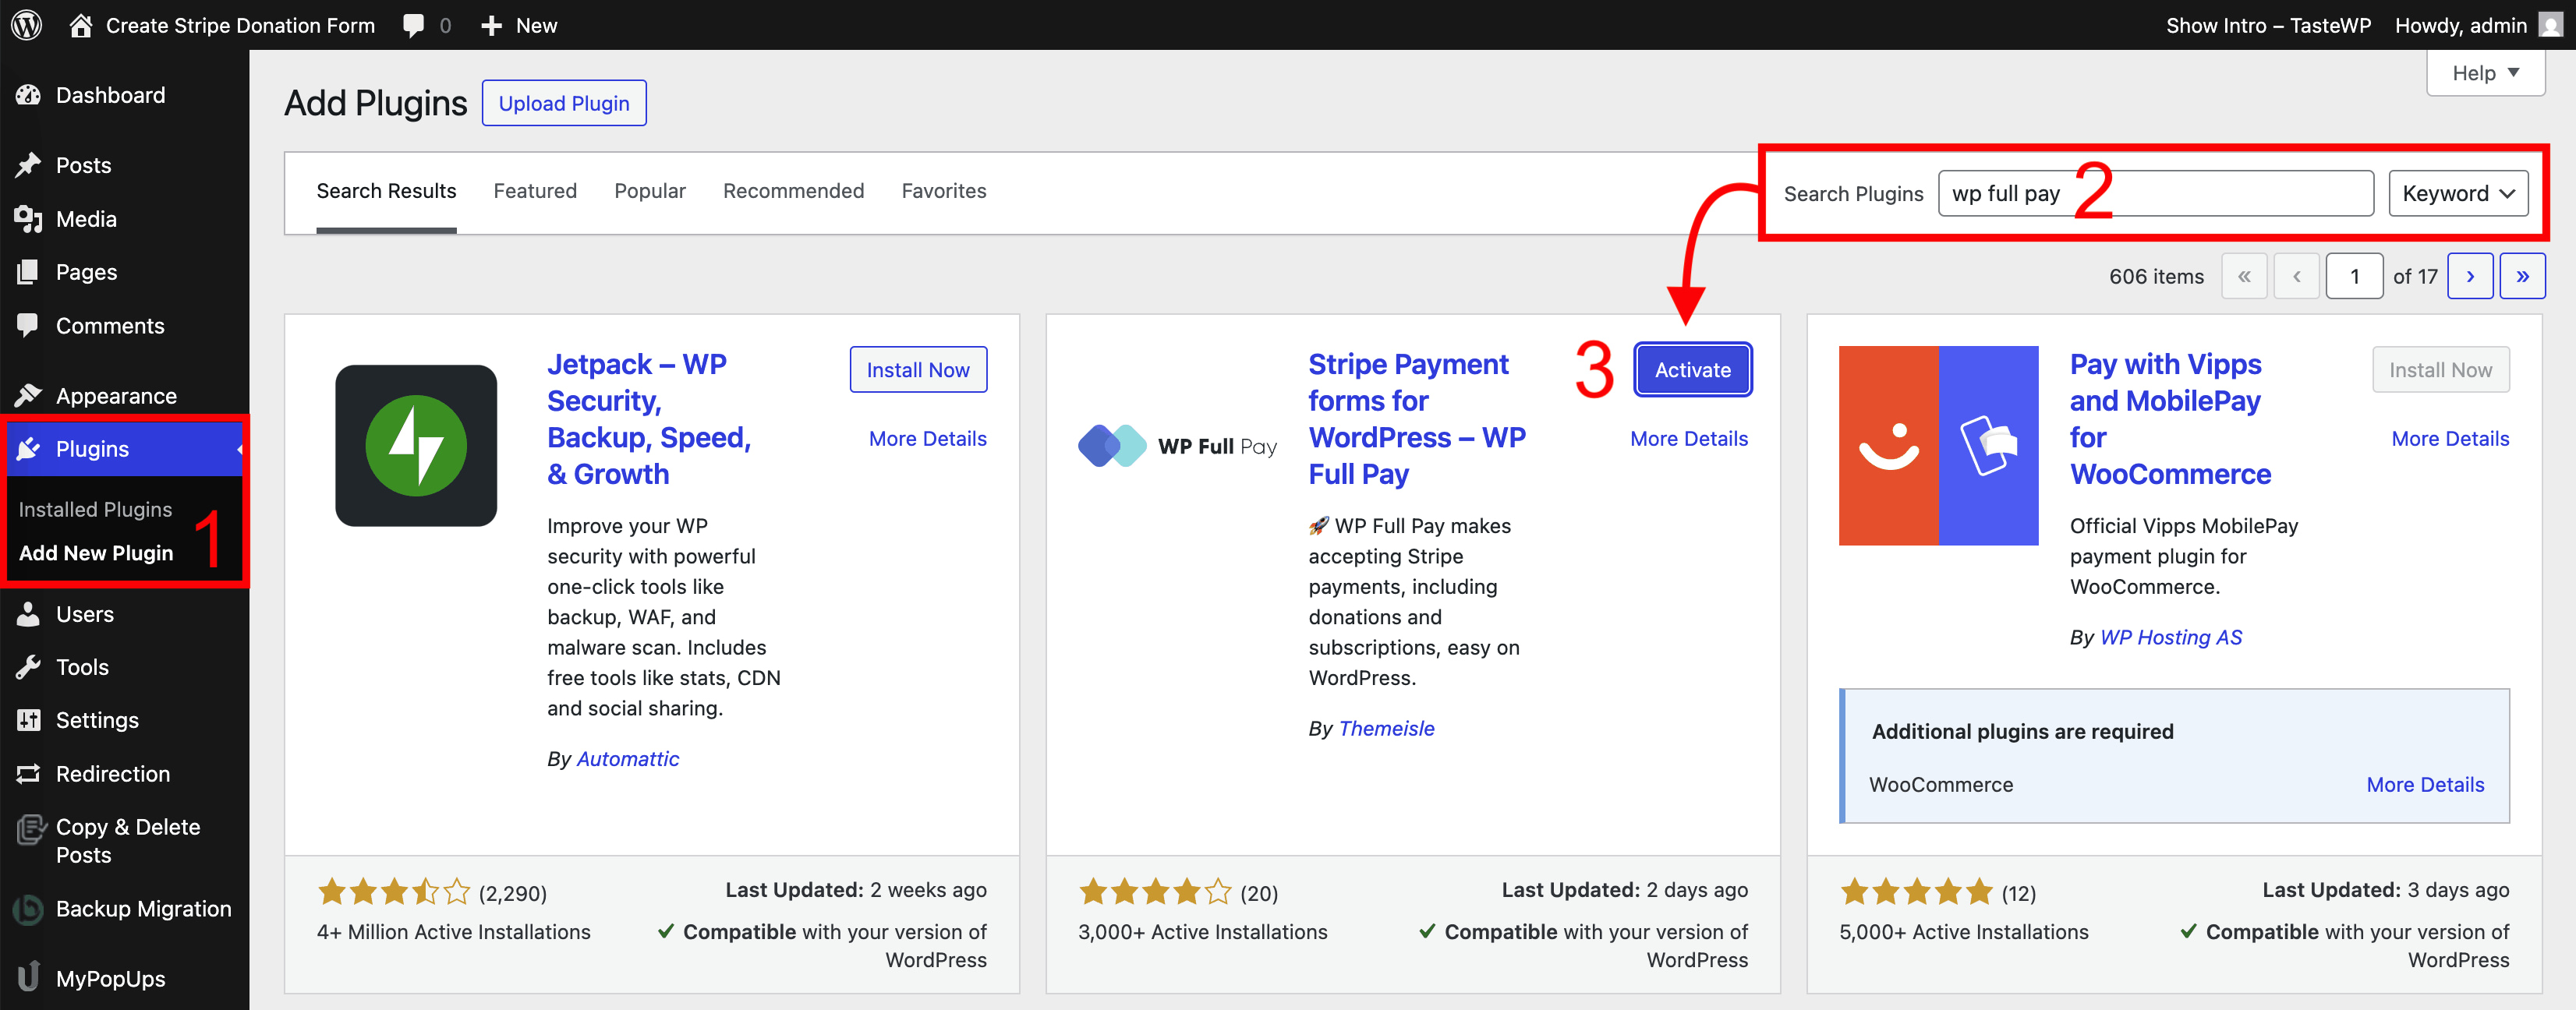Select the Tools wrench icon
This screenshot has width=2576, height=1010.
30,666
